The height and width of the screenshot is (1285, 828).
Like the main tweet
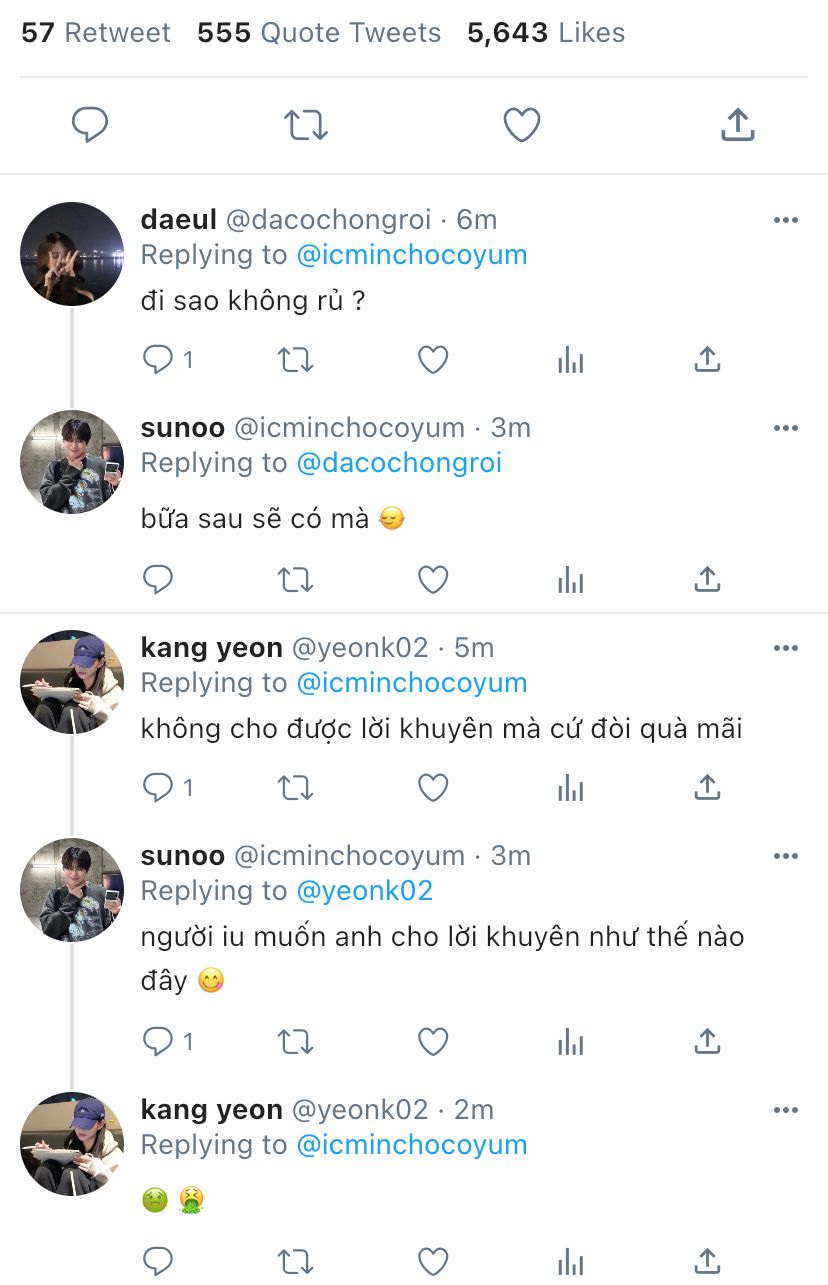(x=521, y=125)
